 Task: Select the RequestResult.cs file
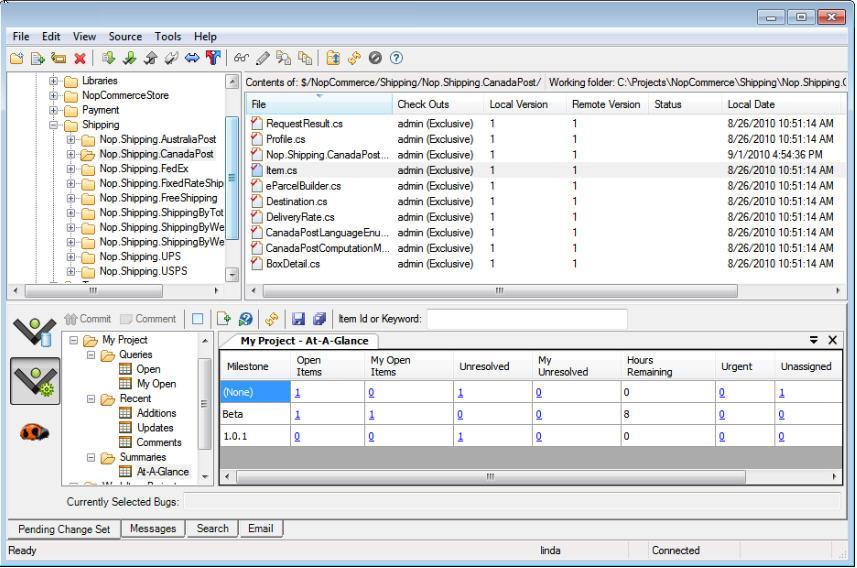[x=304, y=124]
